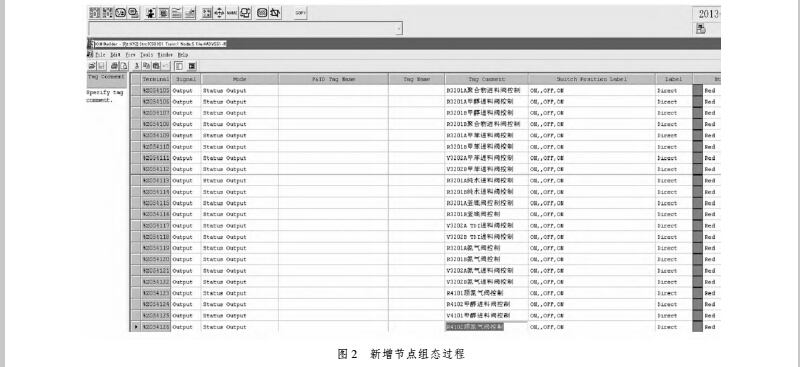800x367 pixels.
Task: Click the clear screen icon
Action: [262, 13]
